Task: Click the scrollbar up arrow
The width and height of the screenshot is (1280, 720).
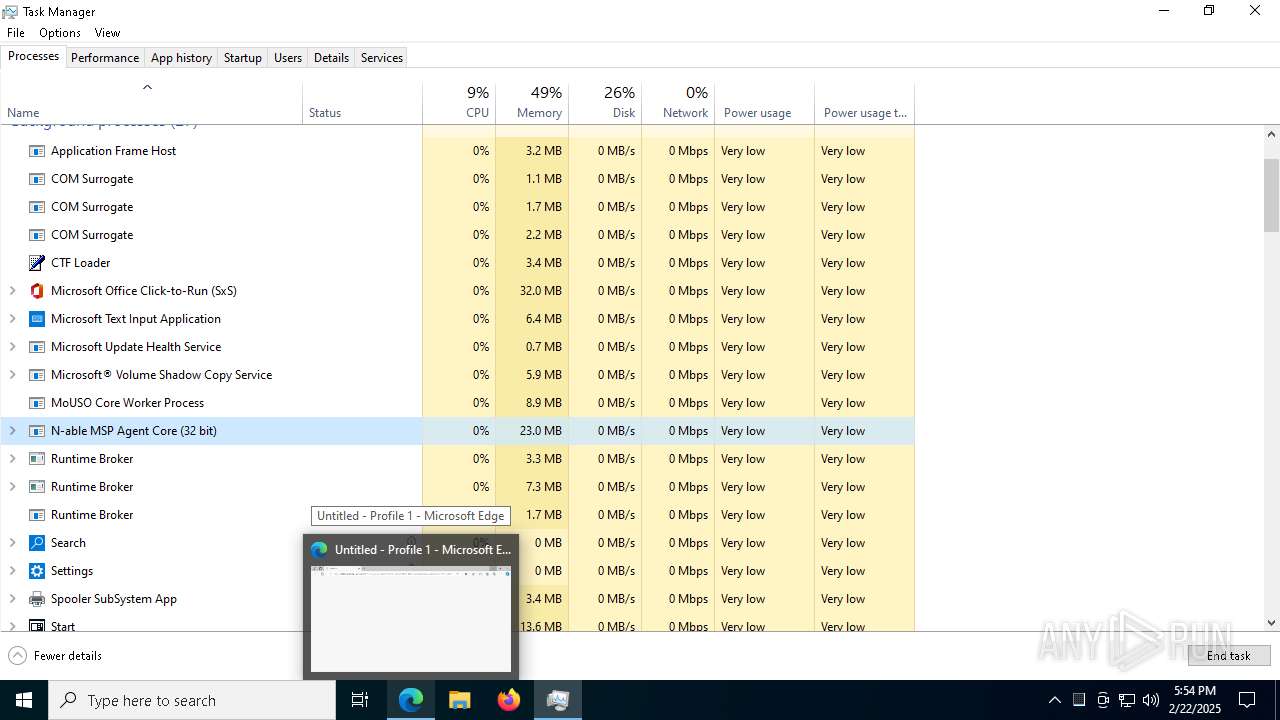Action: pos(1272,134)
